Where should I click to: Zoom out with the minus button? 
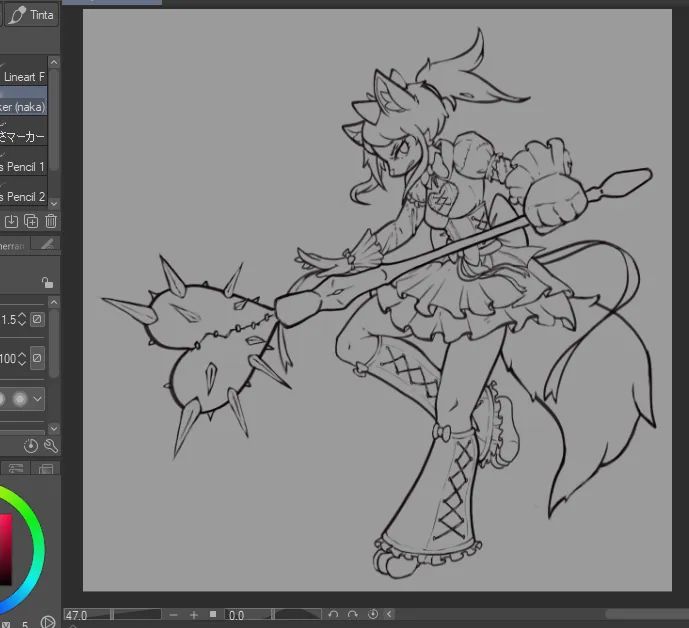pyautogui.click(x=173, y=615)
